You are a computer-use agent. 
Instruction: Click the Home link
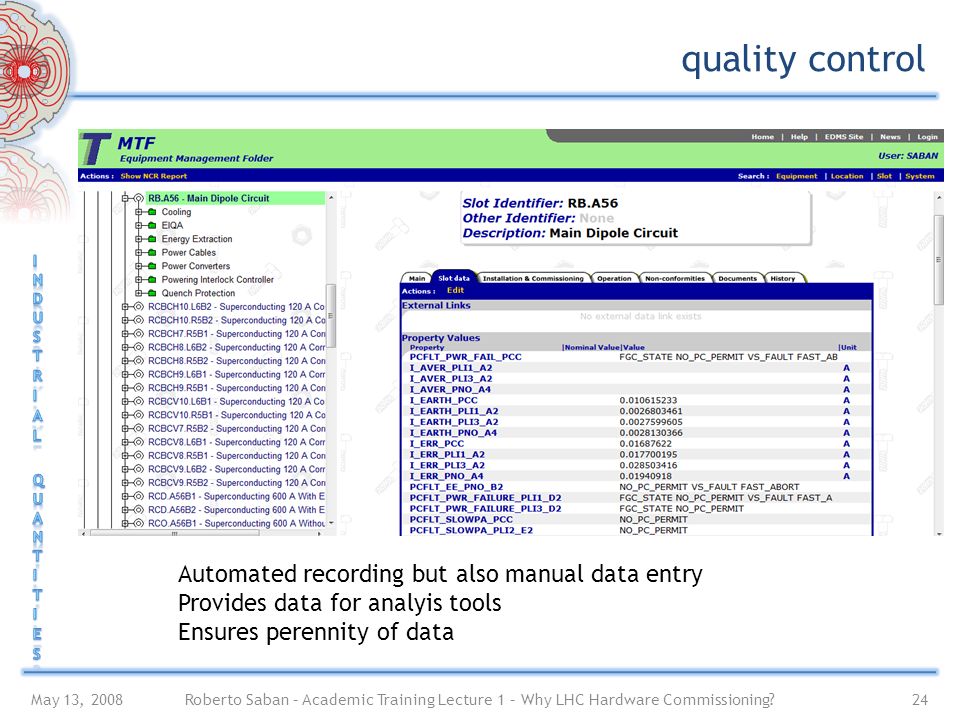pos(762,137)
